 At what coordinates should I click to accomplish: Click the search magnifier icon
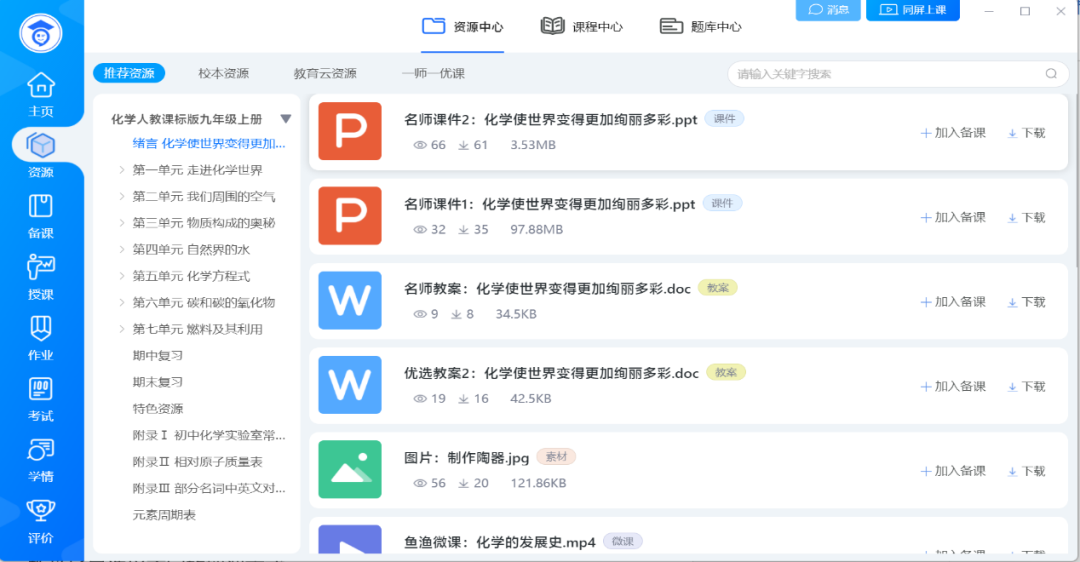pyautogui.click(x=1051, y=74)
